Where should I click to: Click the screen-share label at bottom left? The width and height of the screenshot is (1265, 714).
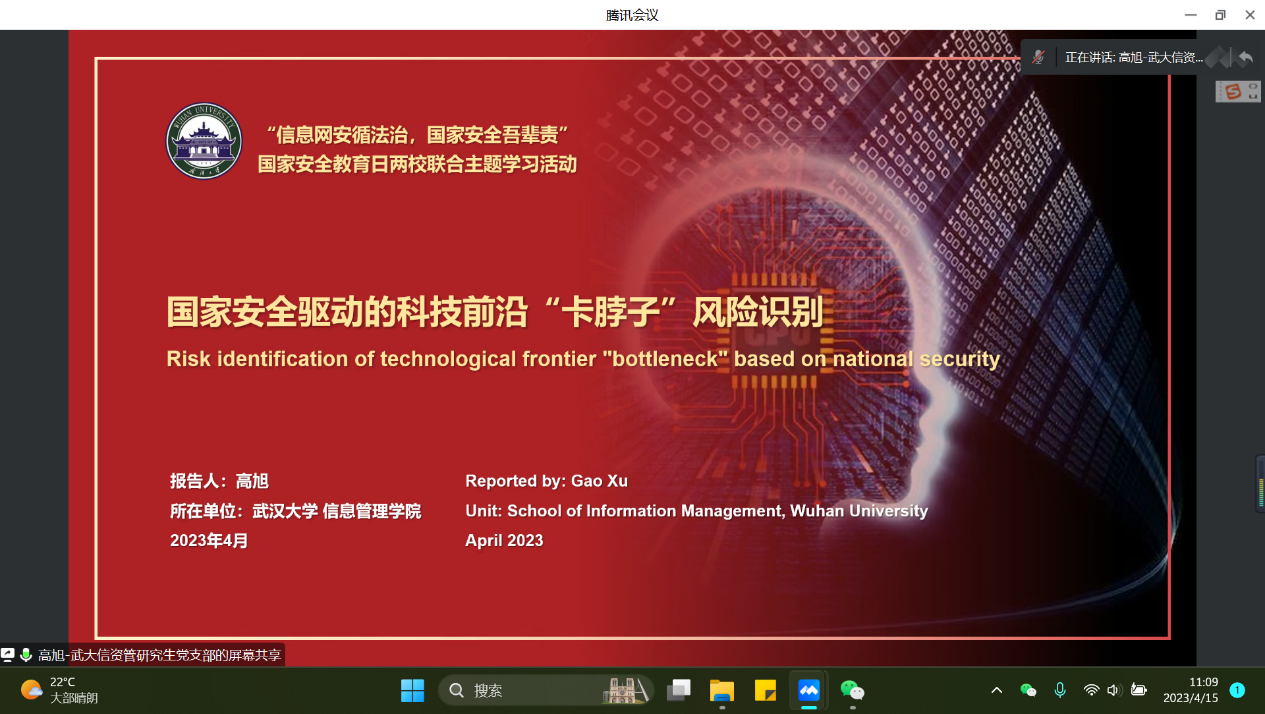point(159,655)
